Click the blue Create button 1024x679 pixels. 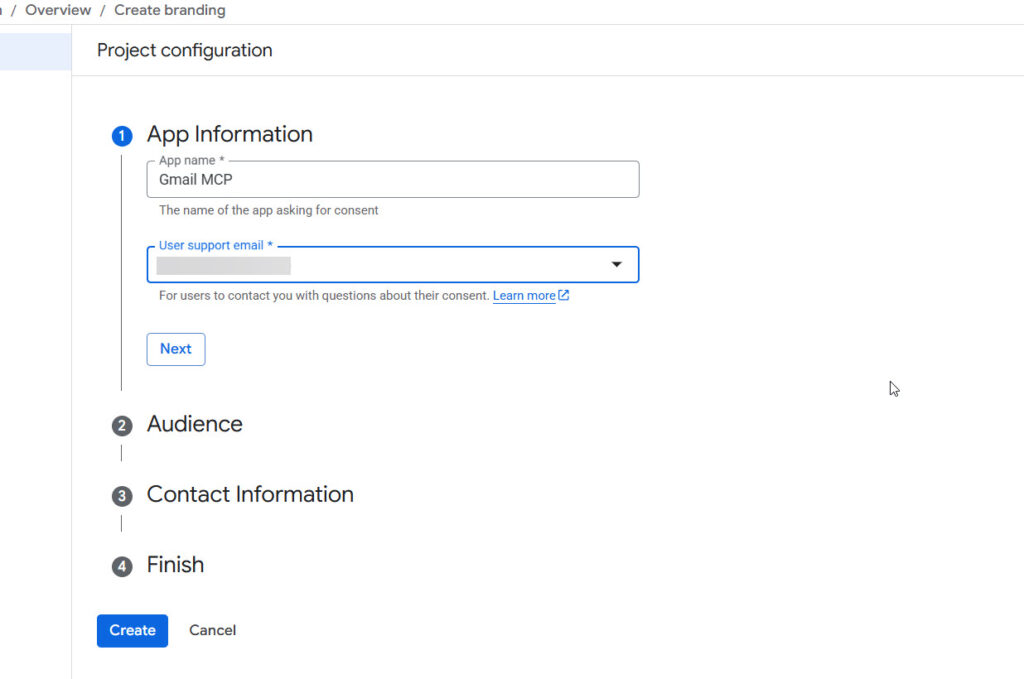point(132,630)
